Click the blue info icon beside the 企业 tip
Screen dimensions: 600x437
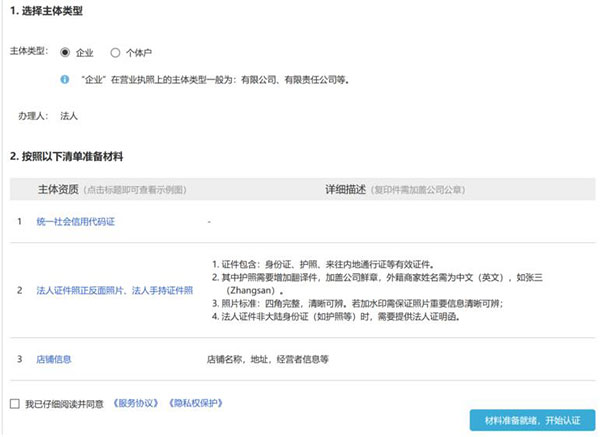(x=65, y=77)
